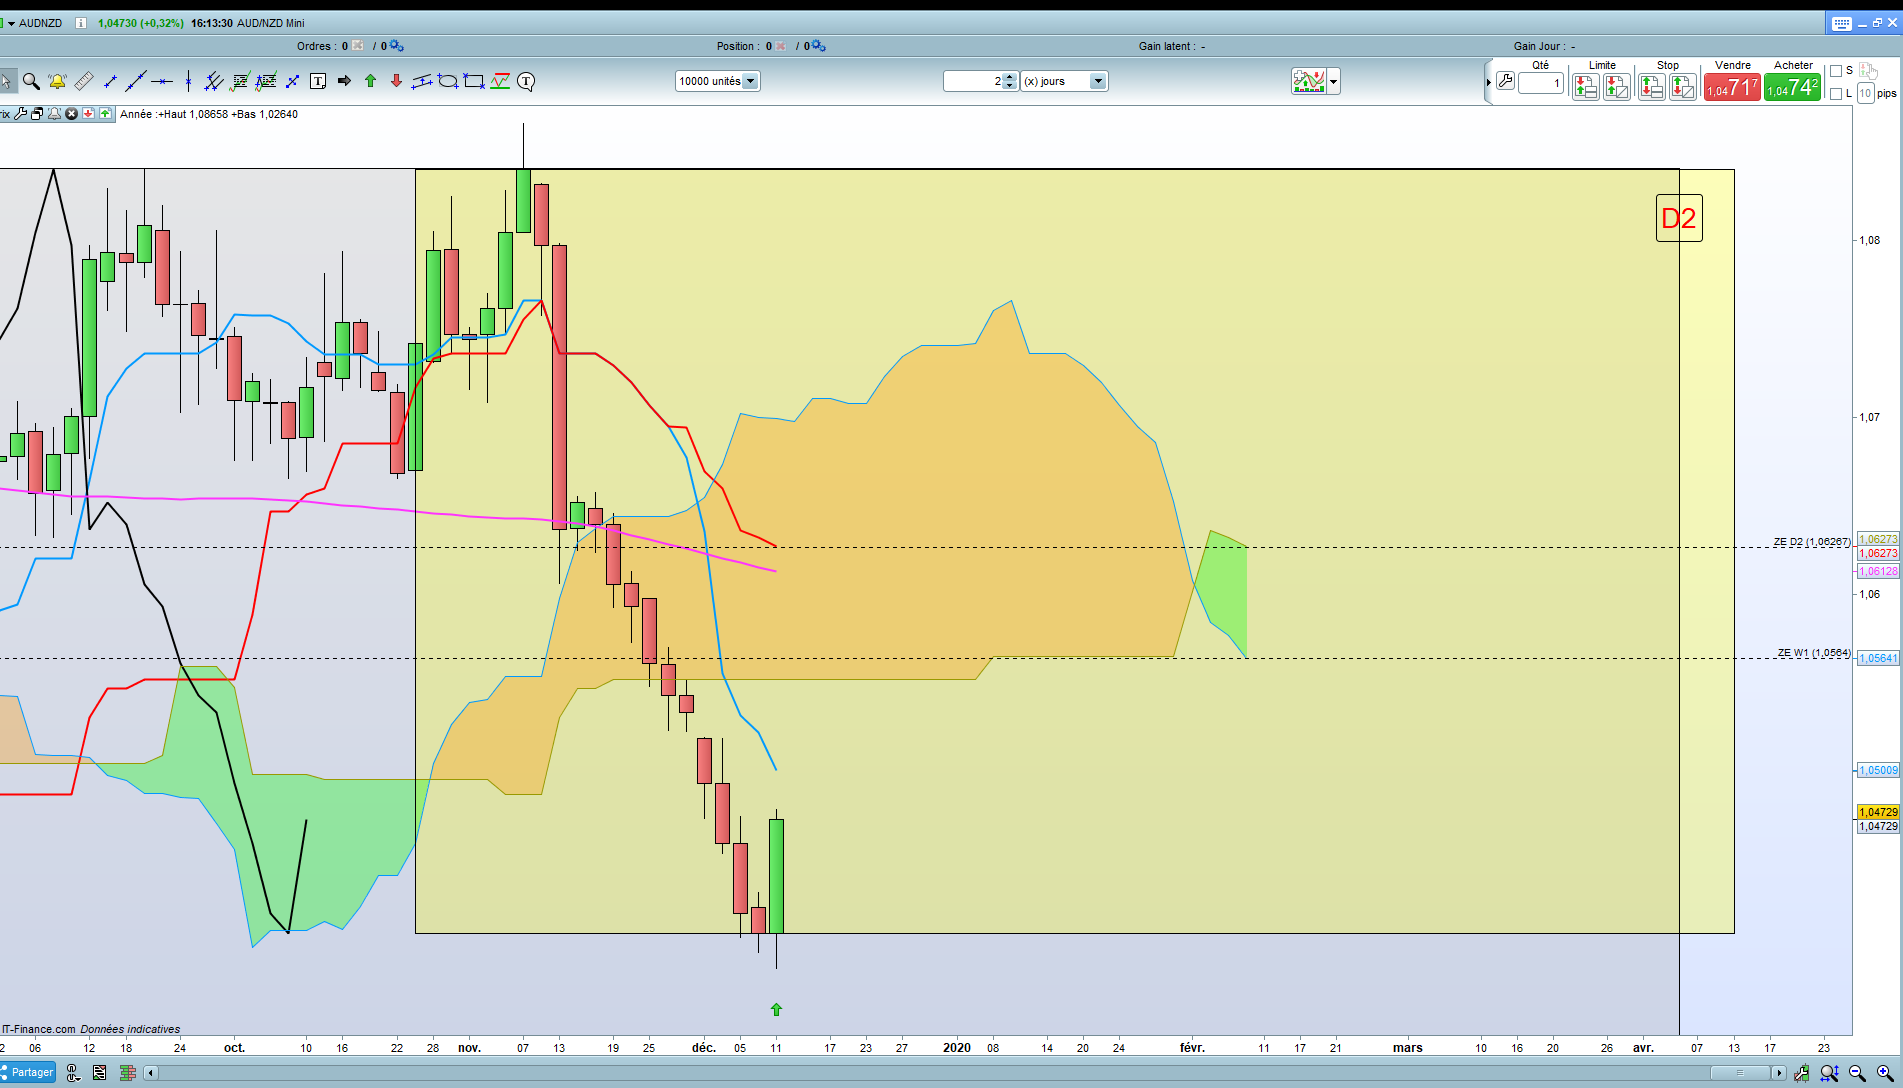Remove indicator with the black X icon
This screenshot has width=1903, height=1088.
point(71,114)
